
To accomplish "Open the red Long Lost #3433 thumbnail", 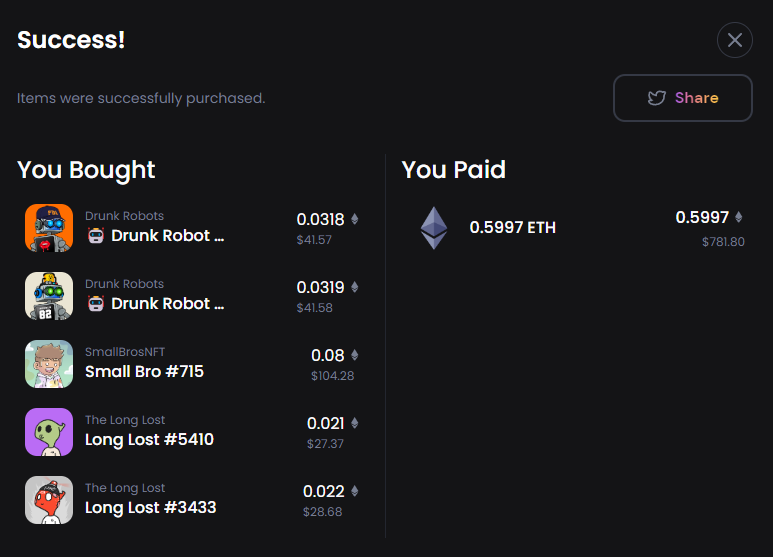I will click(x=49, y=500).
